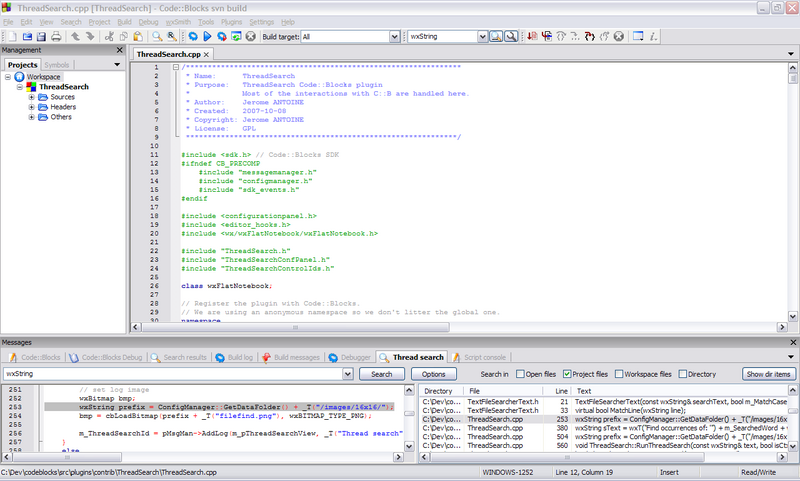Click the Copy toolbar icon
800x481 pixels.
coord(123,36)
